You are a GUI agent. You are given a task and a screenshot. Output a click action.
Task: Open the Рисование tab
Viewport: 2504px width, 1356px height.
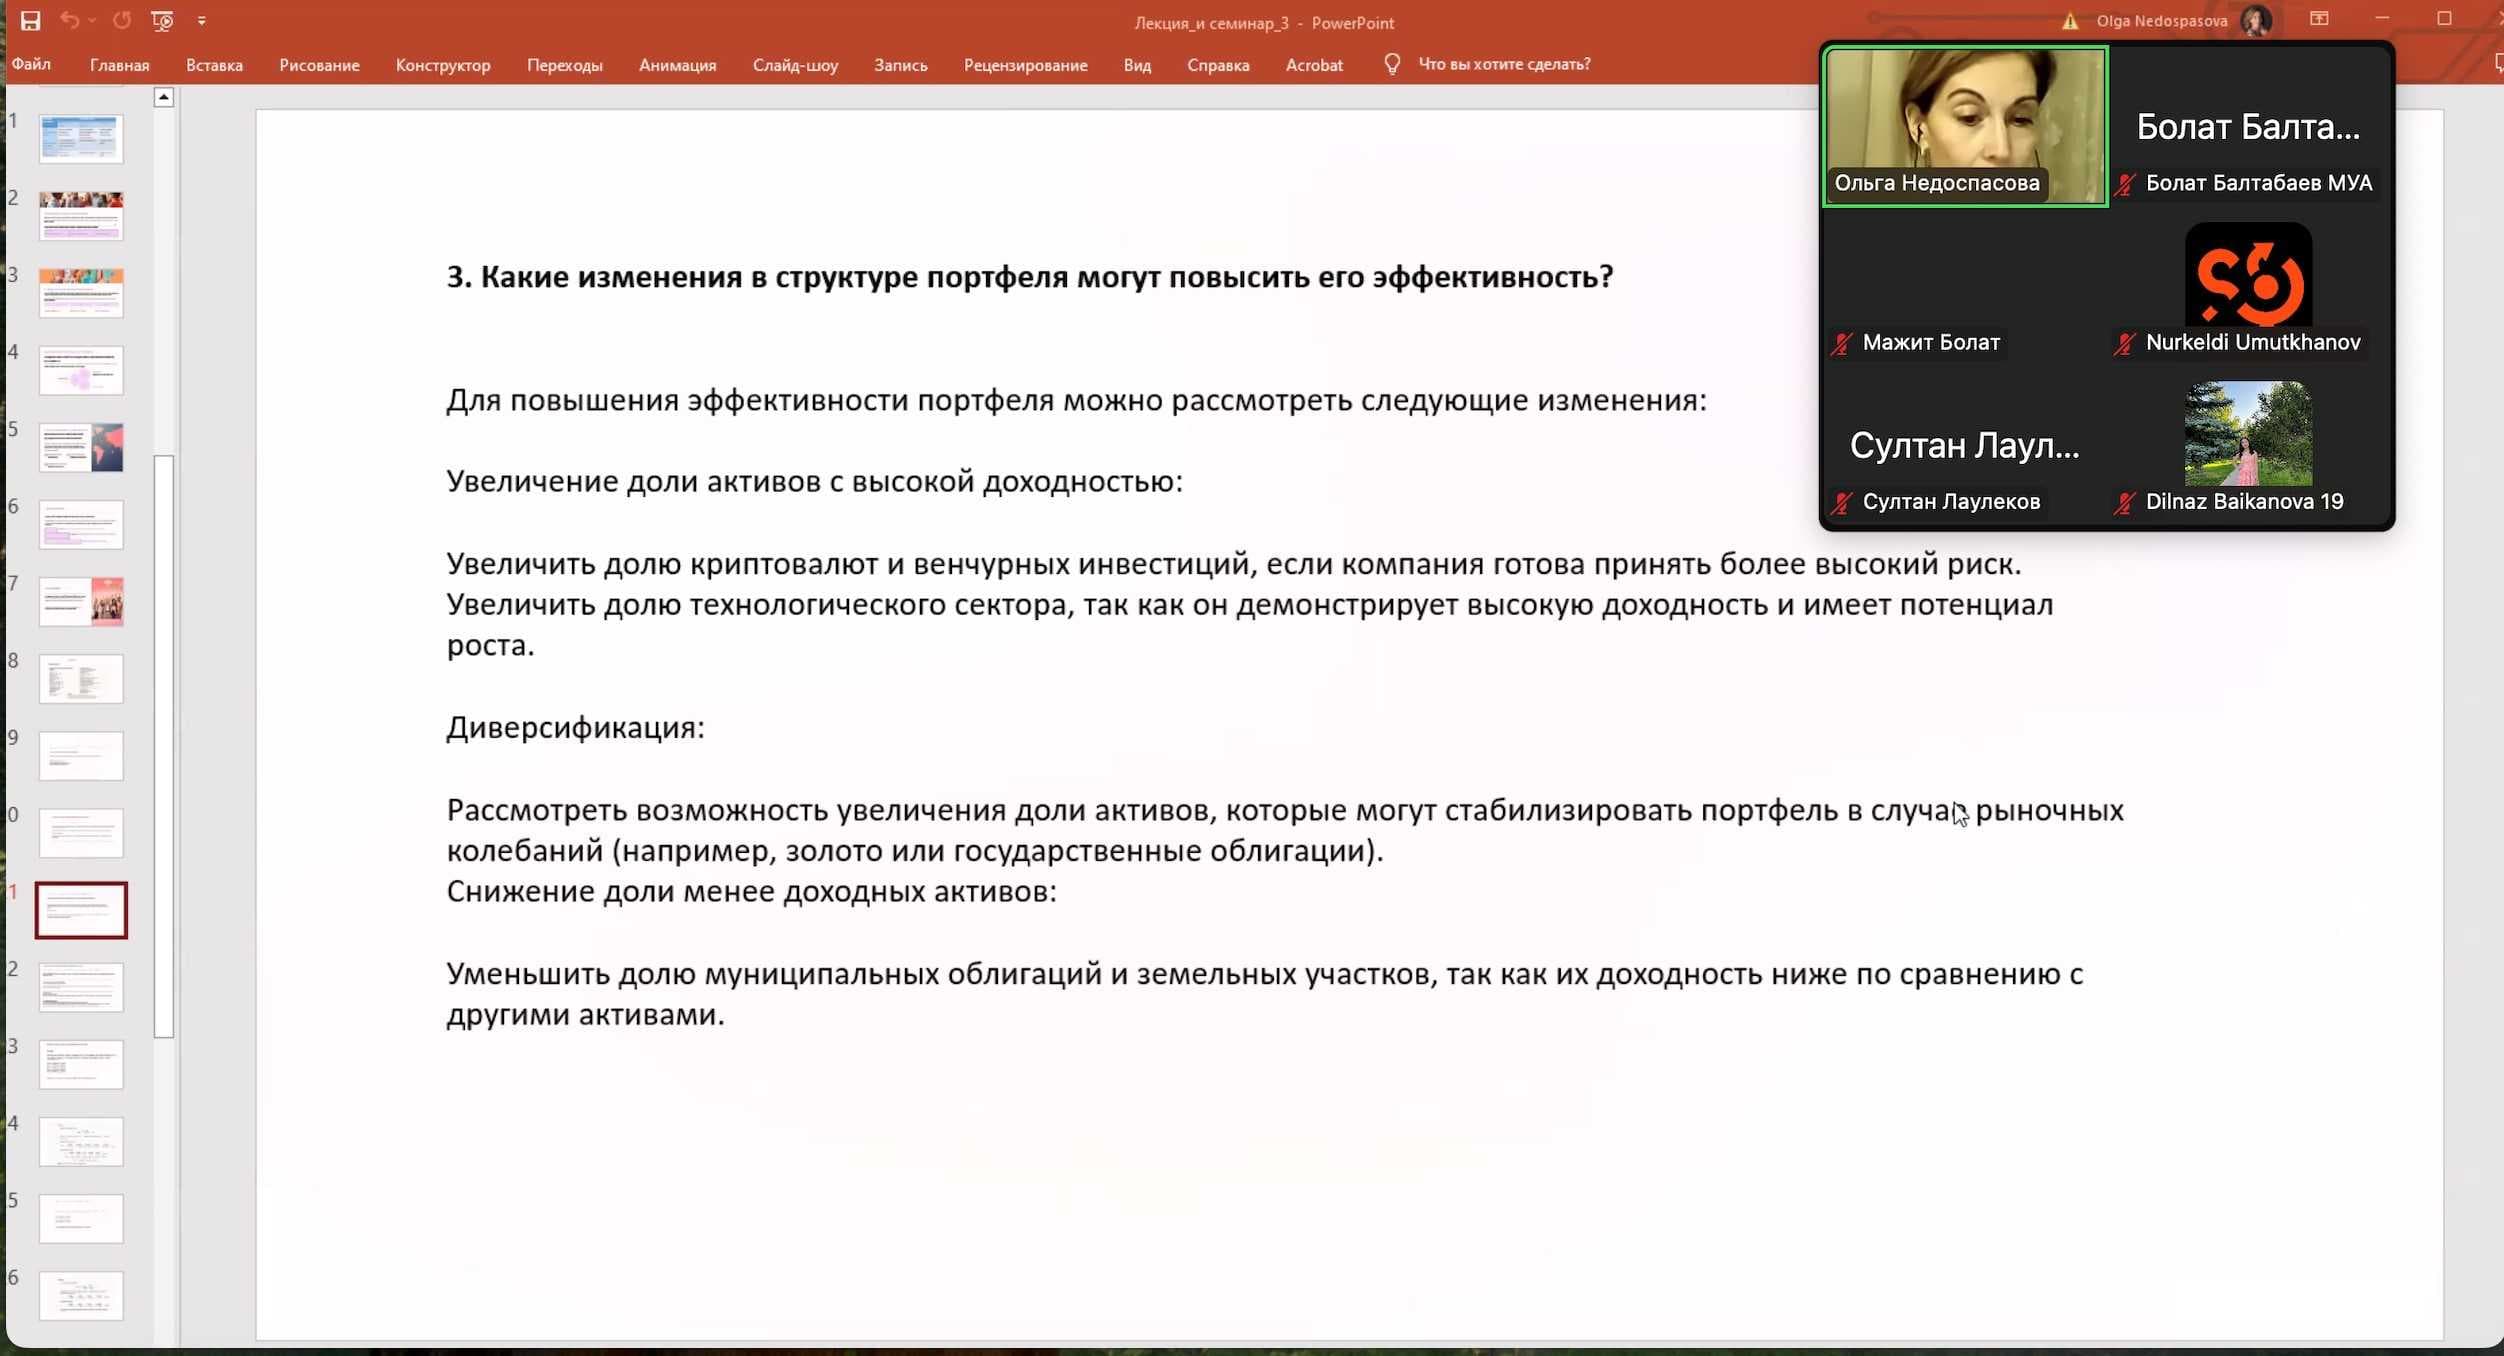319,65
